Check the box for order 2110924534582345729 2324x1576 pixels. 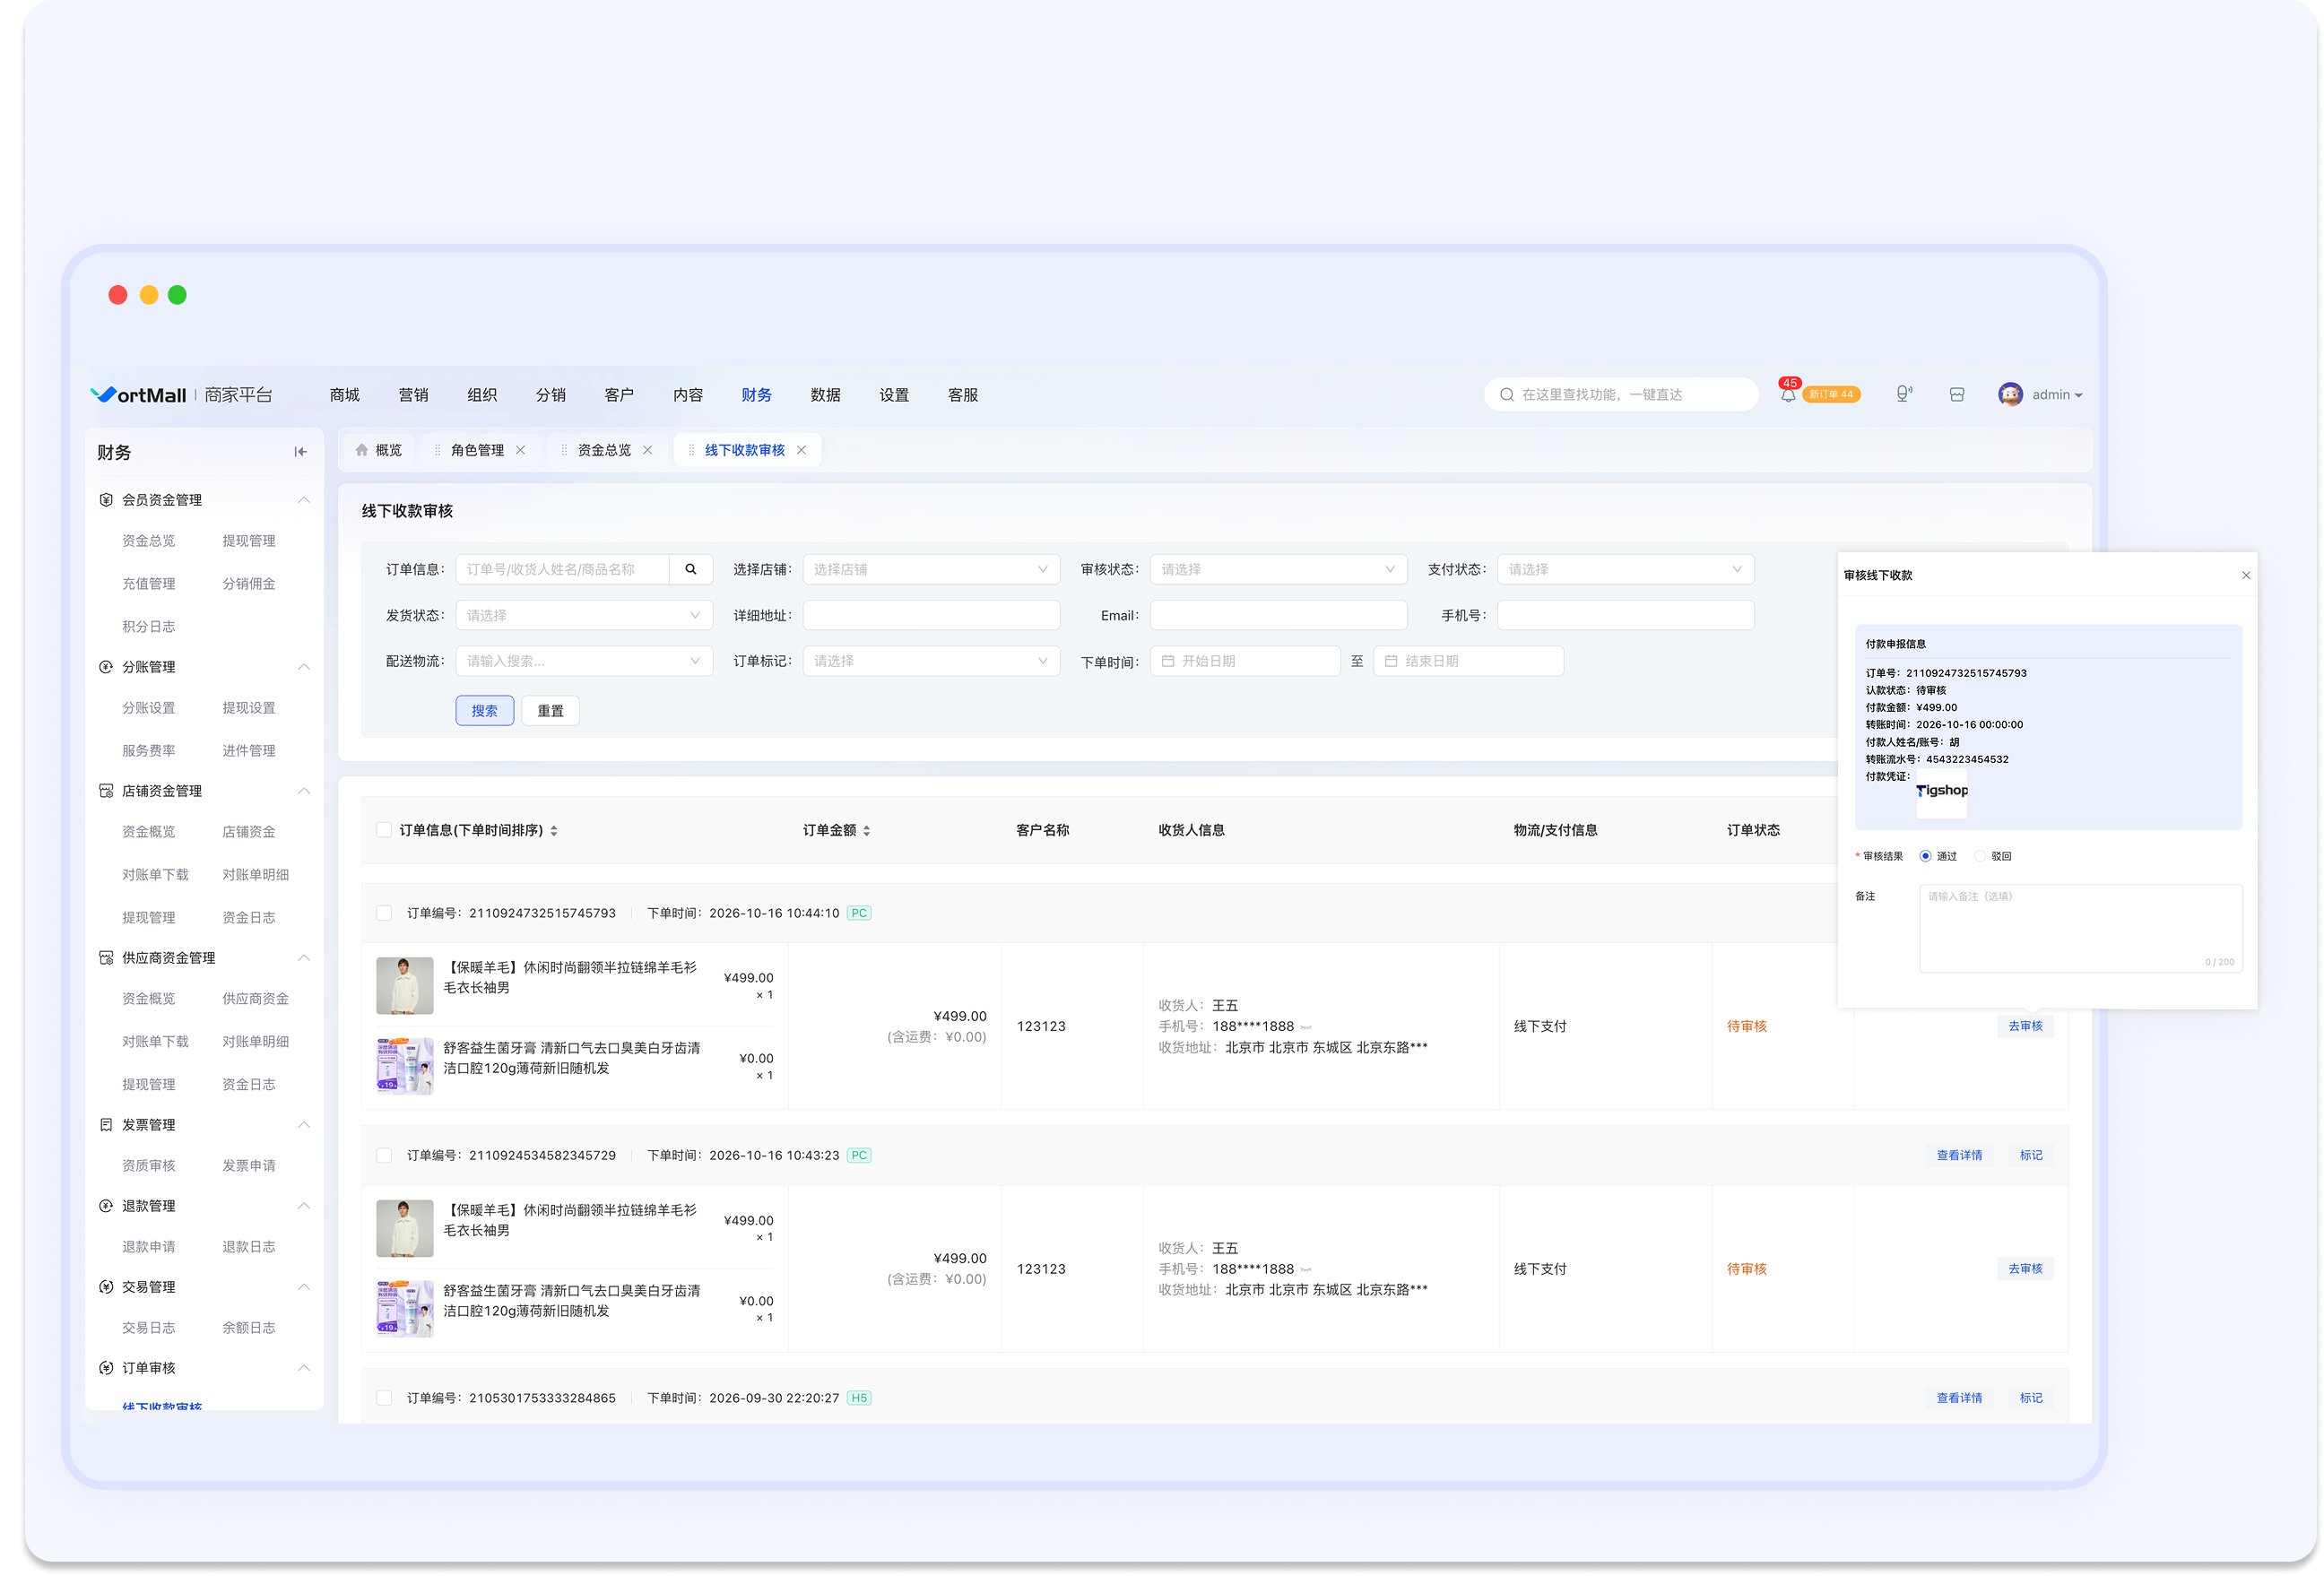click(384, 1156)
